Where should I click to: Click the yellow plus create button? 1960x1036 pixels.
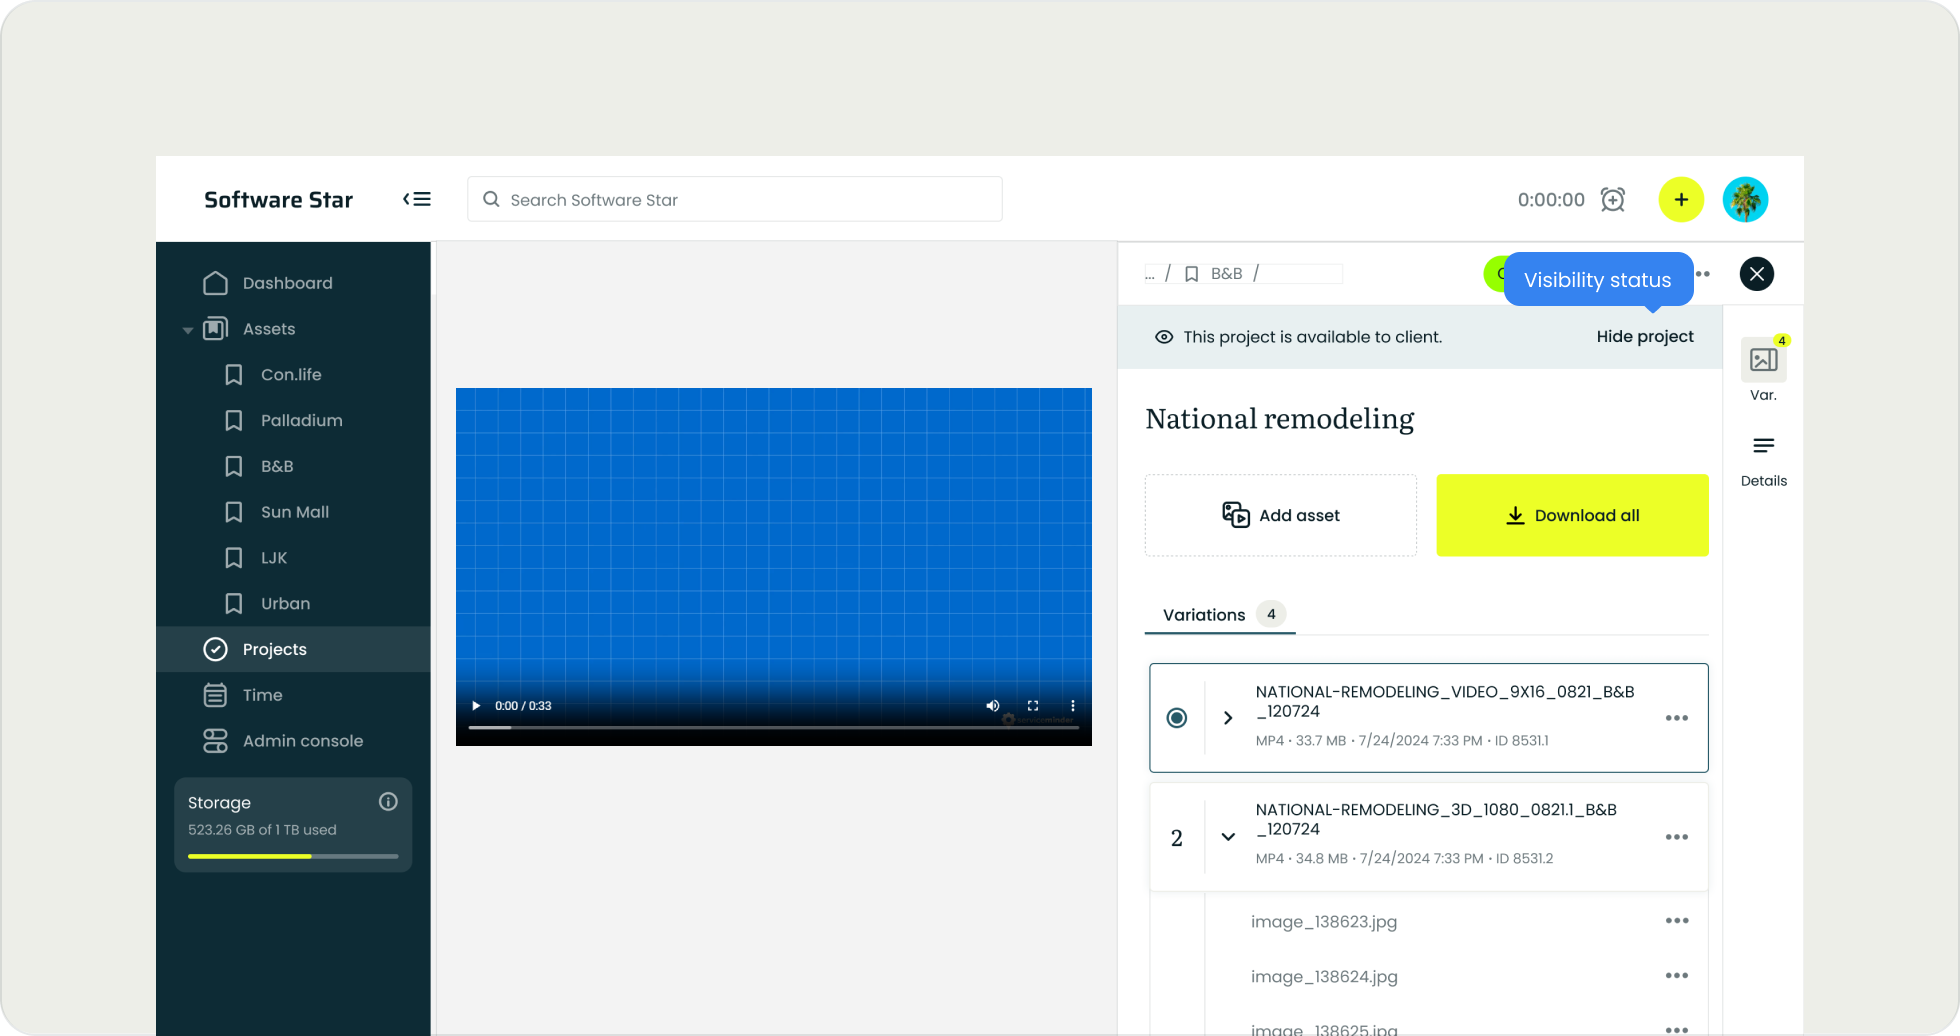pos(1681,199)
